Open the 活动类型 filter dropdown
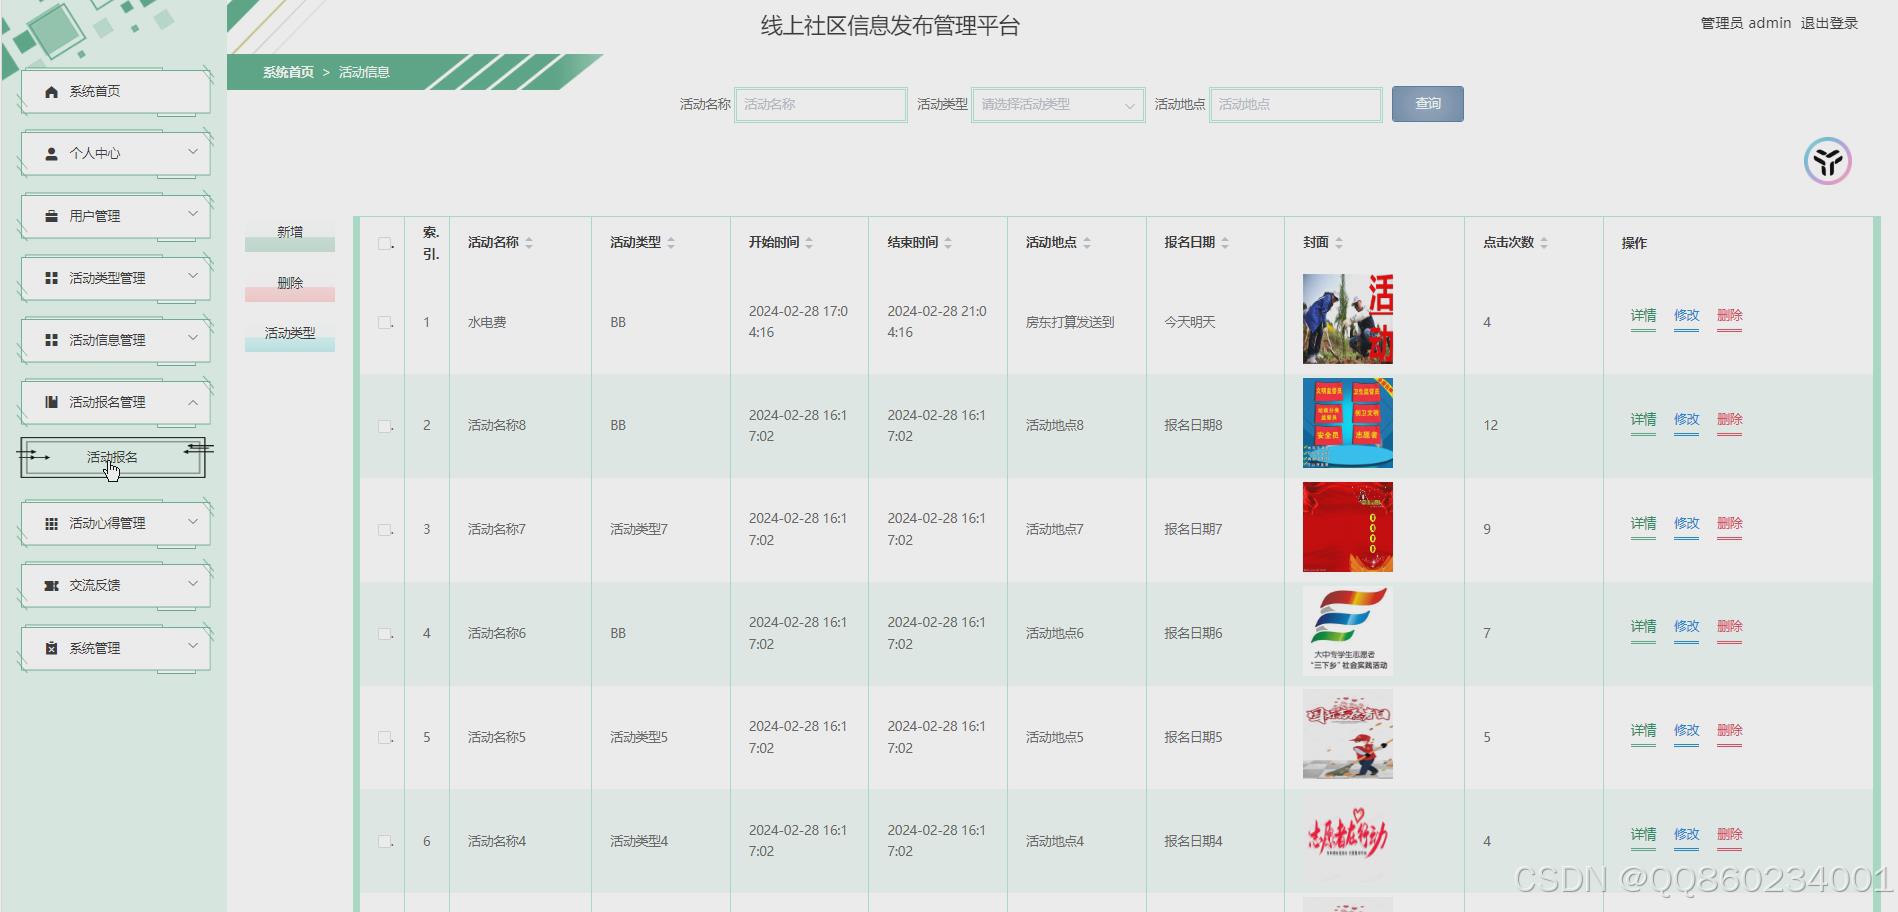Viewport: 1898px width, 912px height. click(x=1058, y=104)
